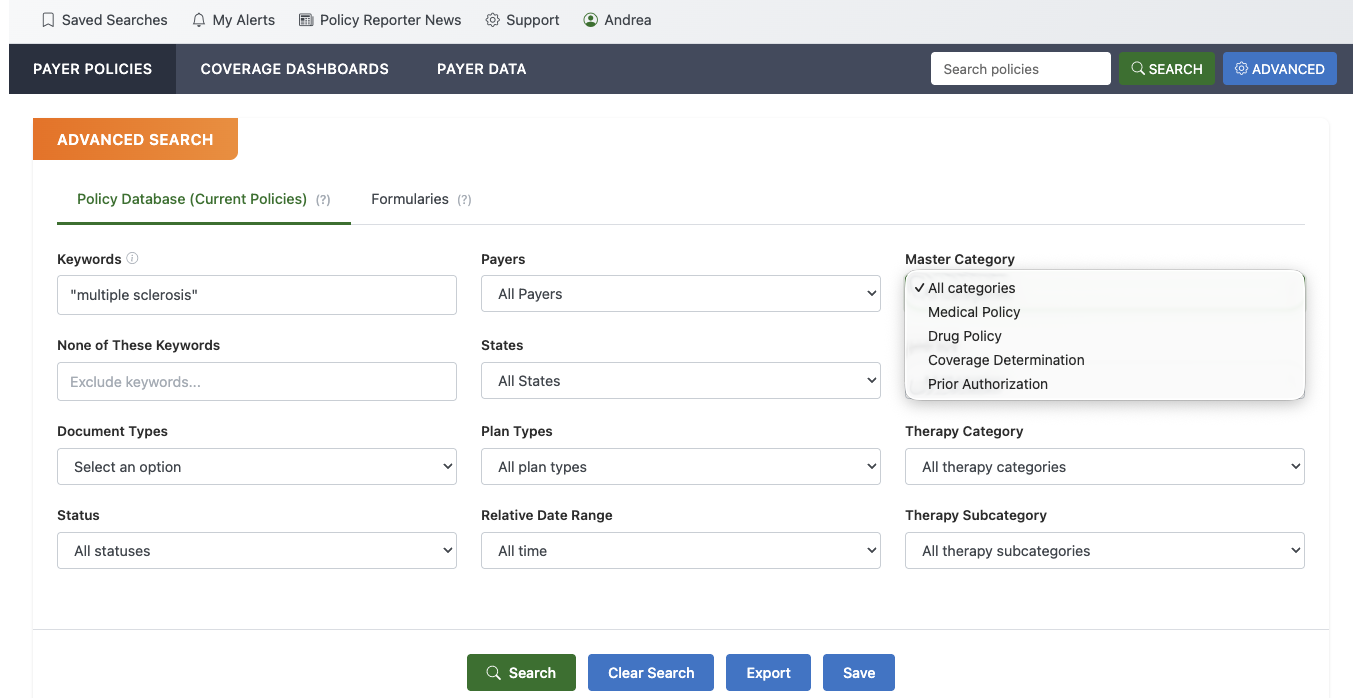Expand the Status dropdown
Viewport: 1358px width, 698px height.
[256, 550]
